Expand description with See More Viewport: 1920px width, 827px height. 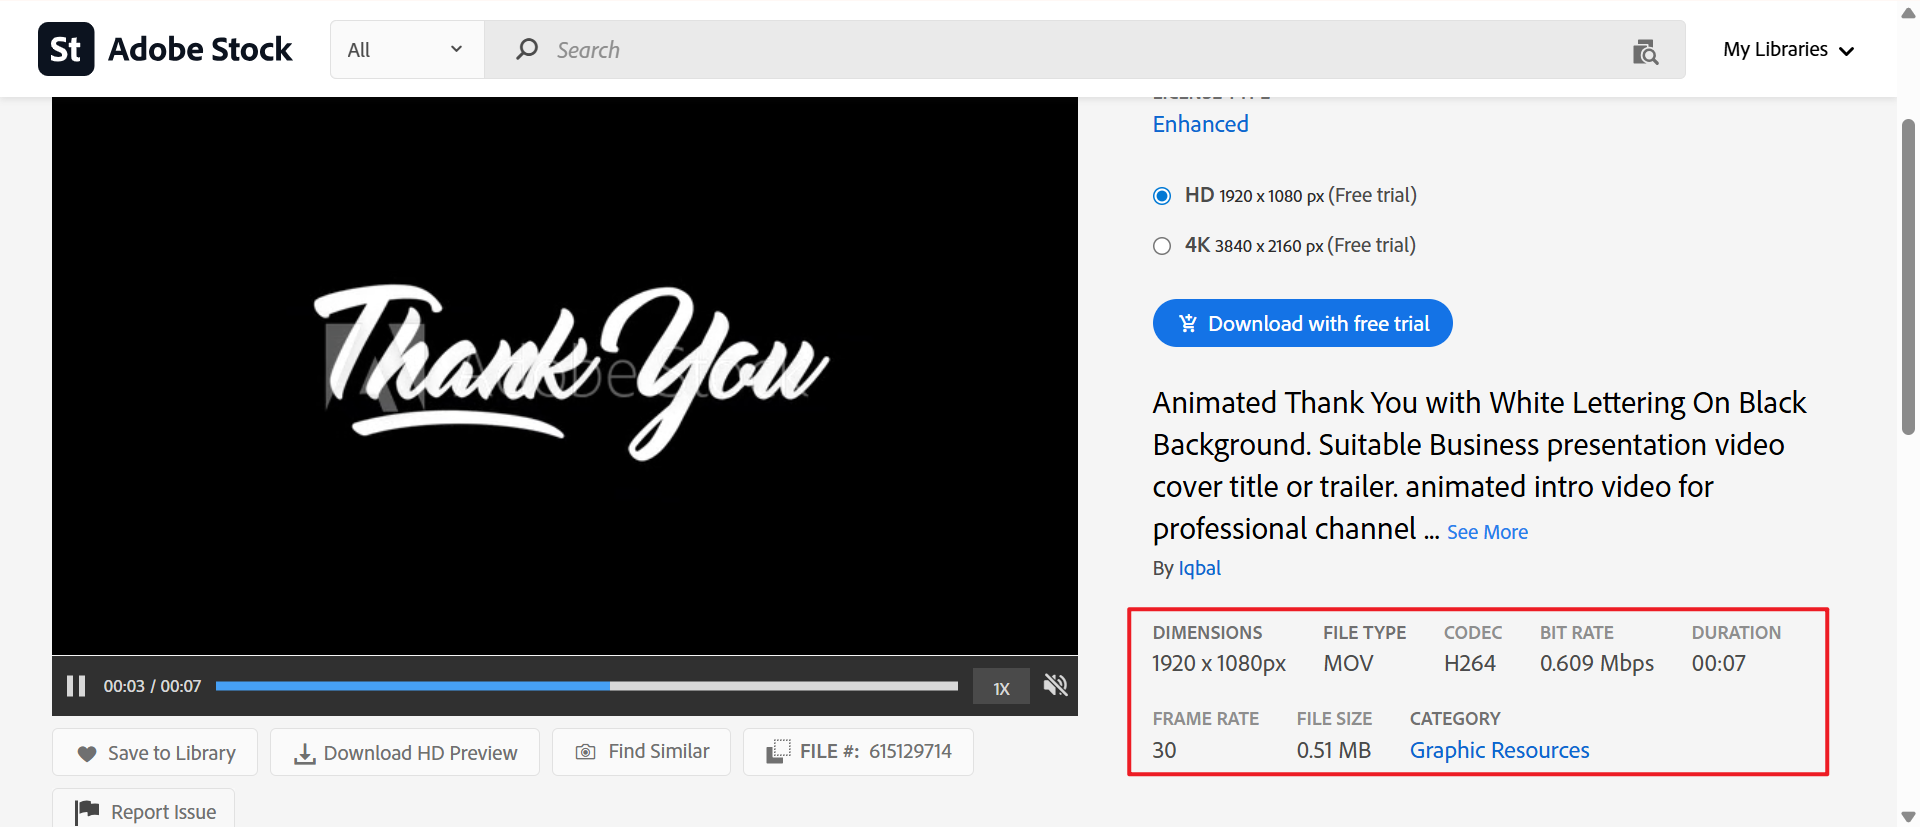1487,532
